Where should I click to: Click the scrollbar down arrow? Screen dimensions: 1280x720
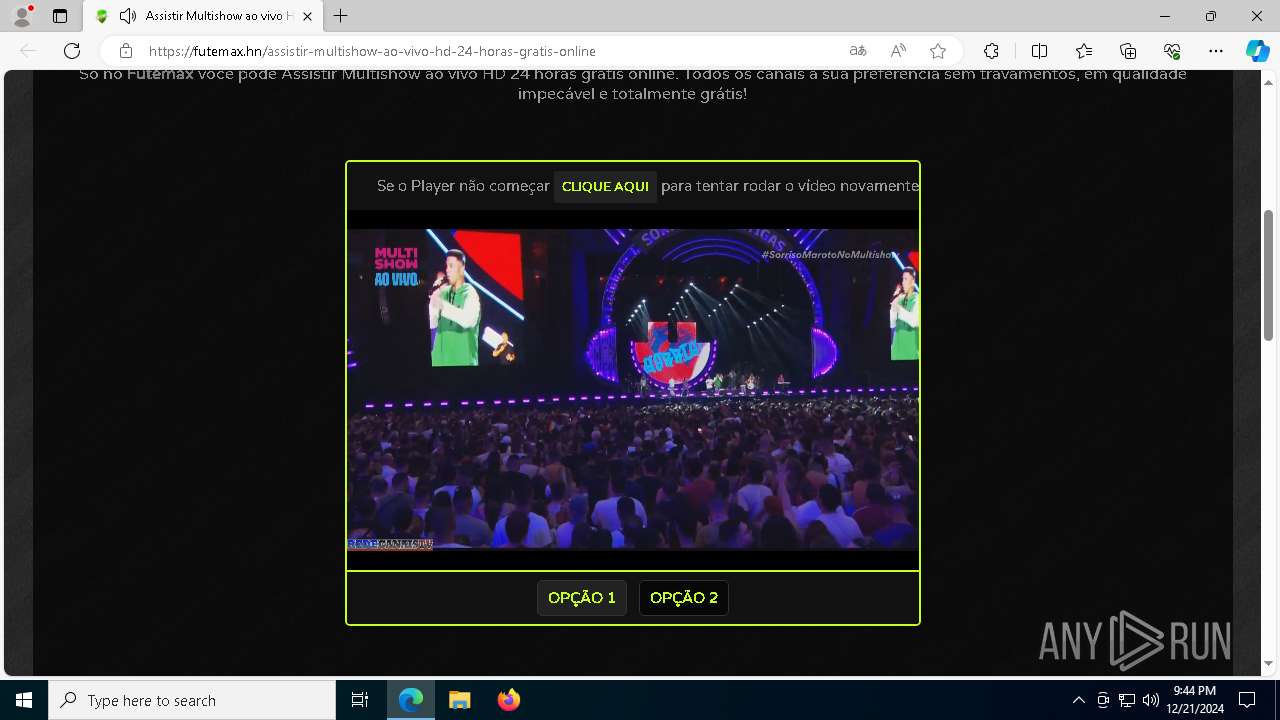click(1270, 664)
